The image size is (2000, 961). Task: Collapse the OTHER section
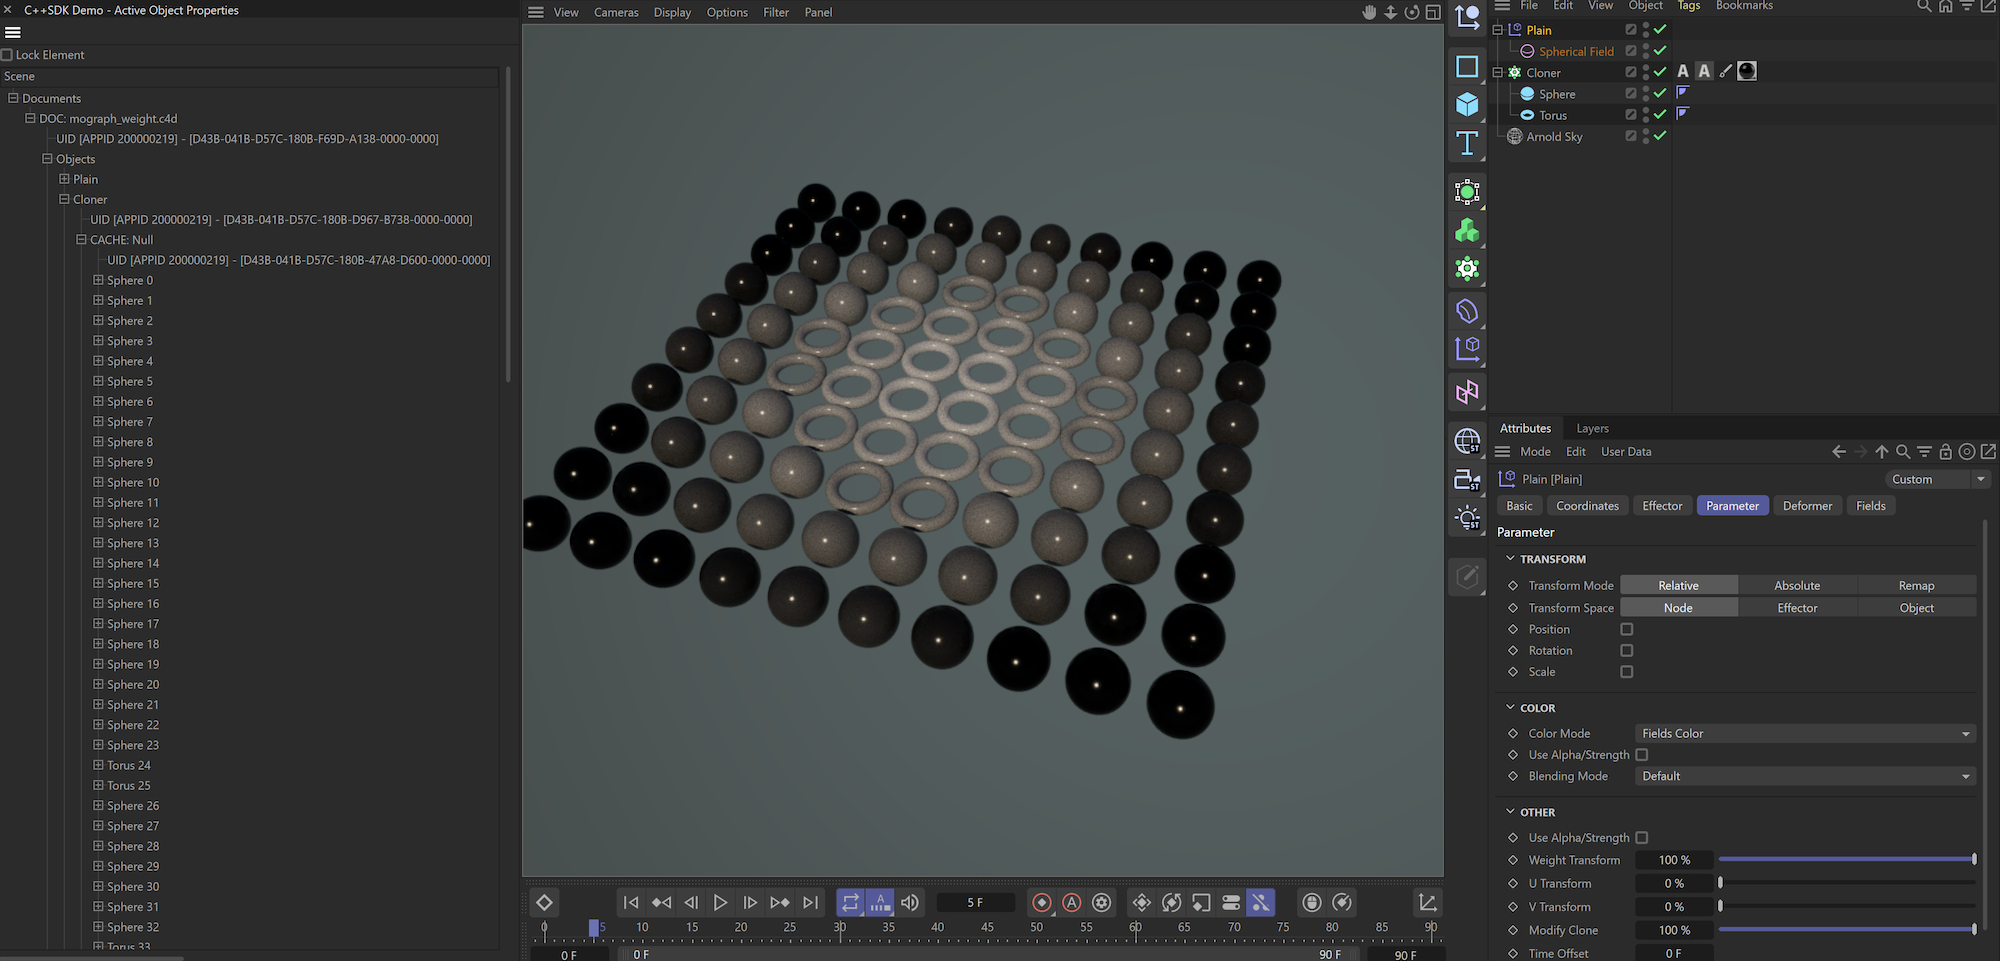pos(1510,812)
